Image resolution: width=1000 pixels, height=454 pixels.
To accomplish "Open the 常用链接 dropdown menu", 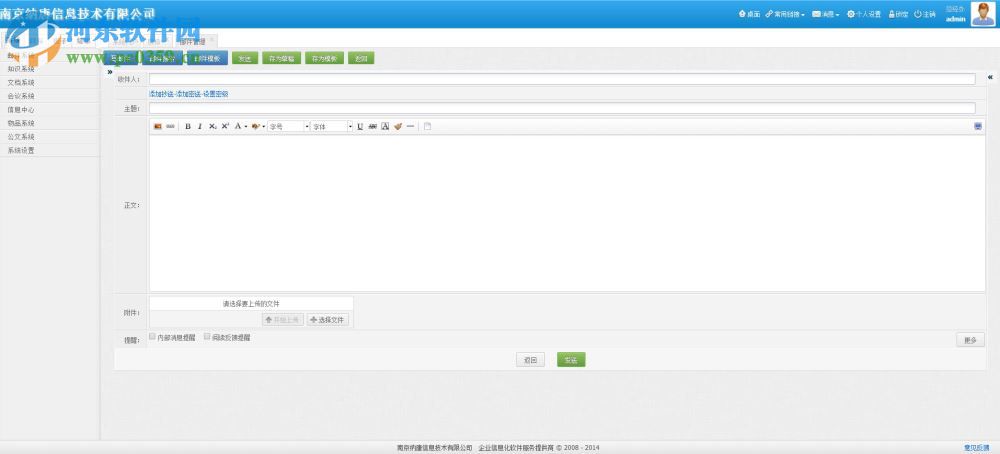I will tap(785, 14).
